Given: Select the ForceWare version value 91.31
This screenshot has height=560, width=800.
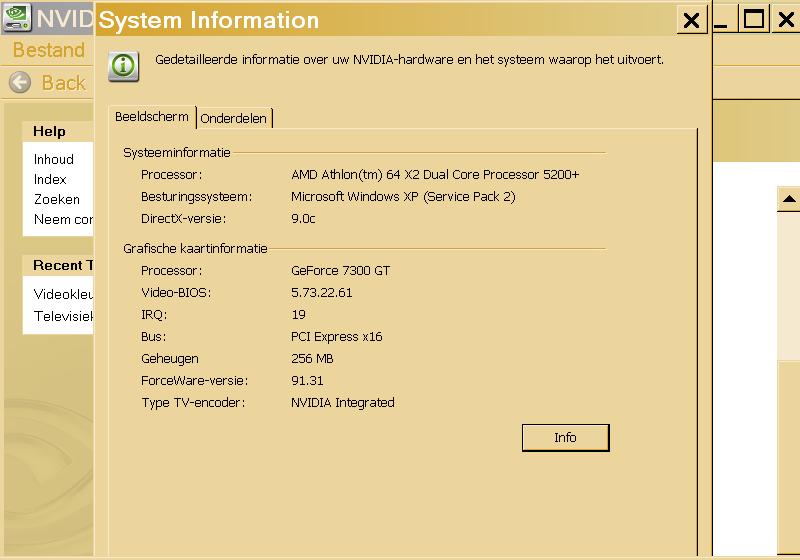Looking at the screenshot, I should coord(307,380).
